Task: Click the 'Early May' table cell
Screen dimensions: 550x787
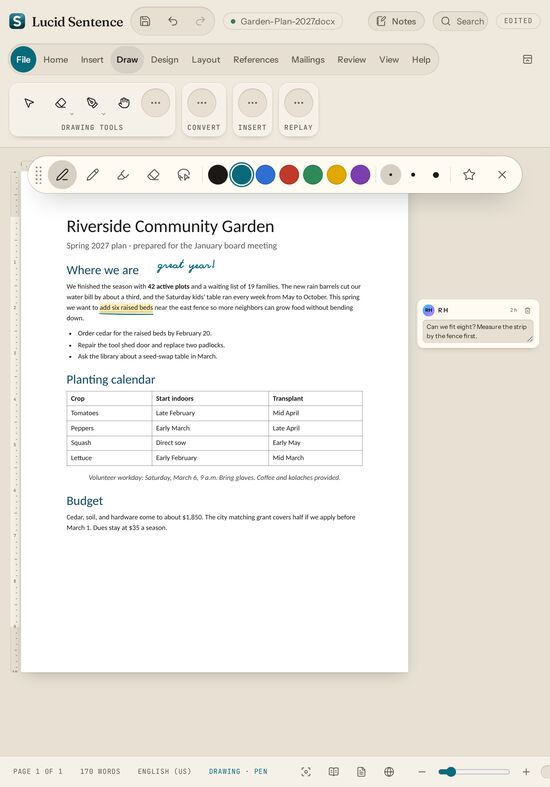Action: click(315, 443)
